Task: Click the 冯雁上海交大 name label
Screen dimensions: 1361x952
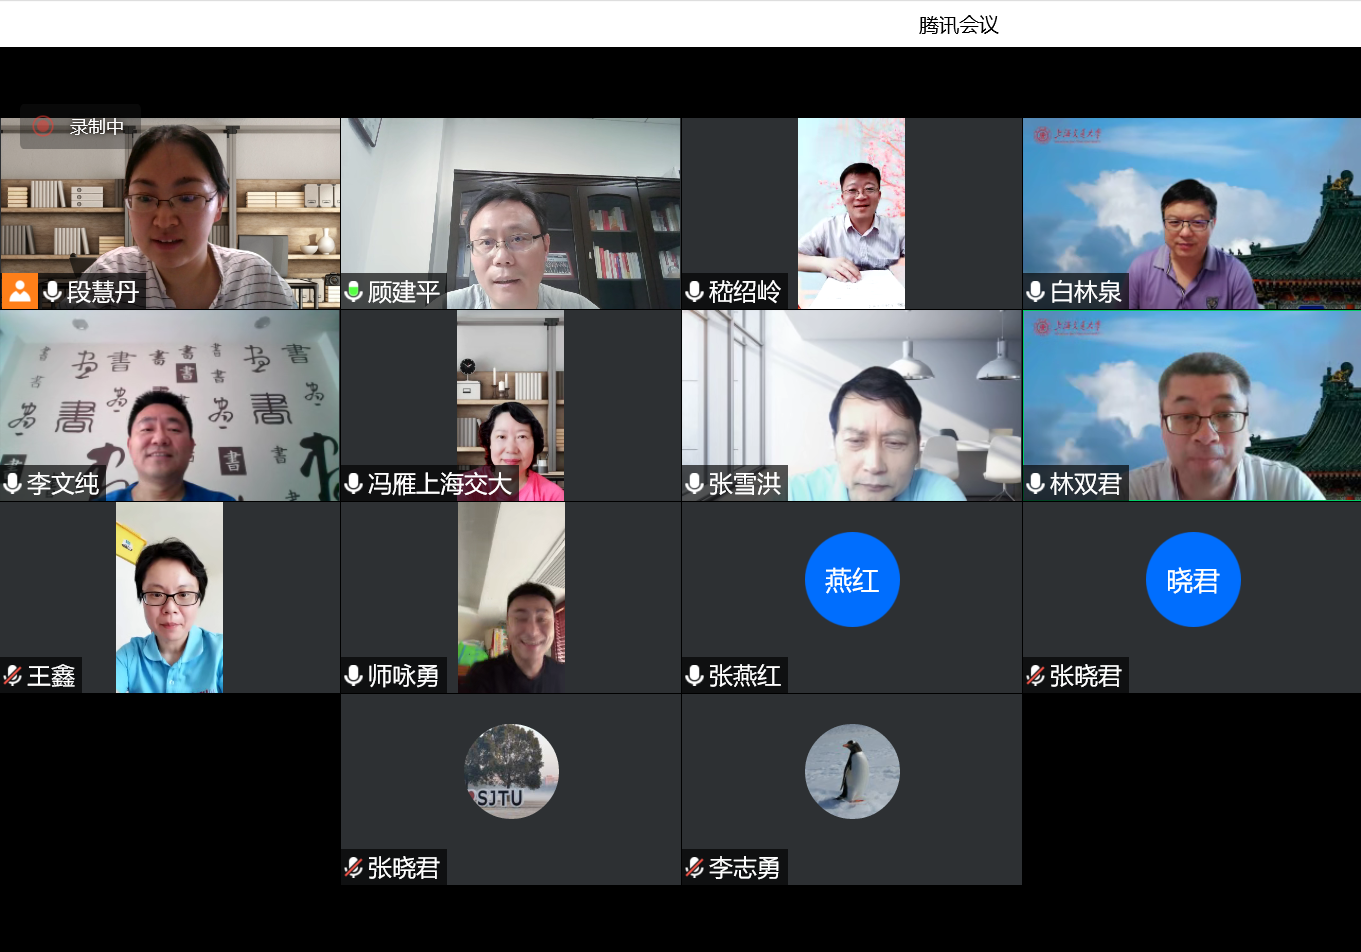Action: [440, 484]
